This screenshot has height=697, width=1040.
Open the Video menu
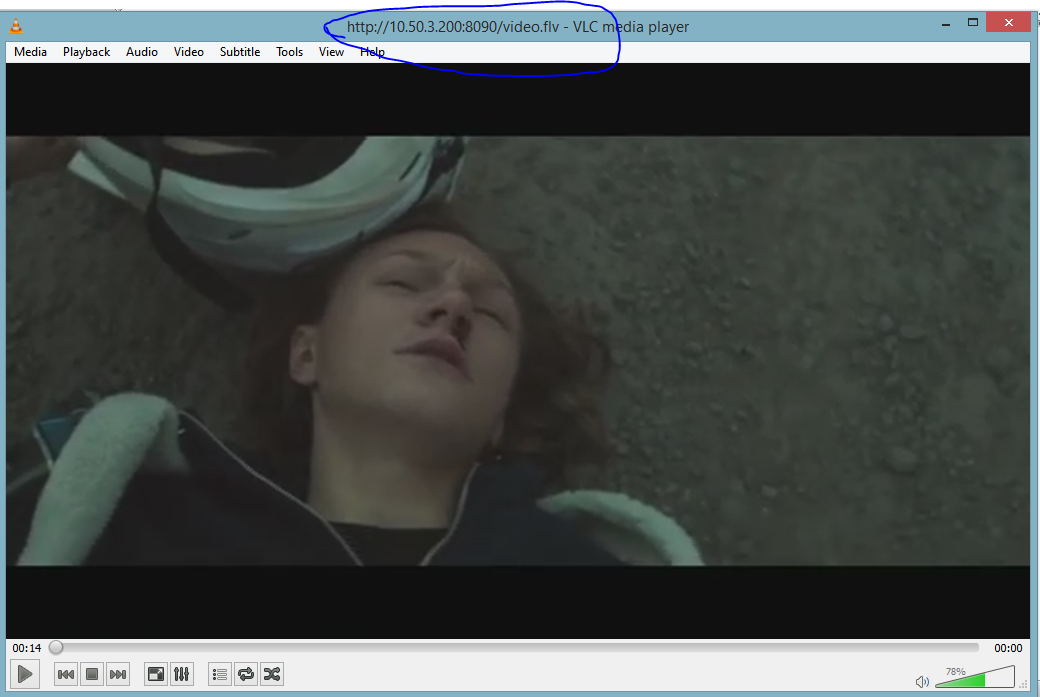coord(188,52)
